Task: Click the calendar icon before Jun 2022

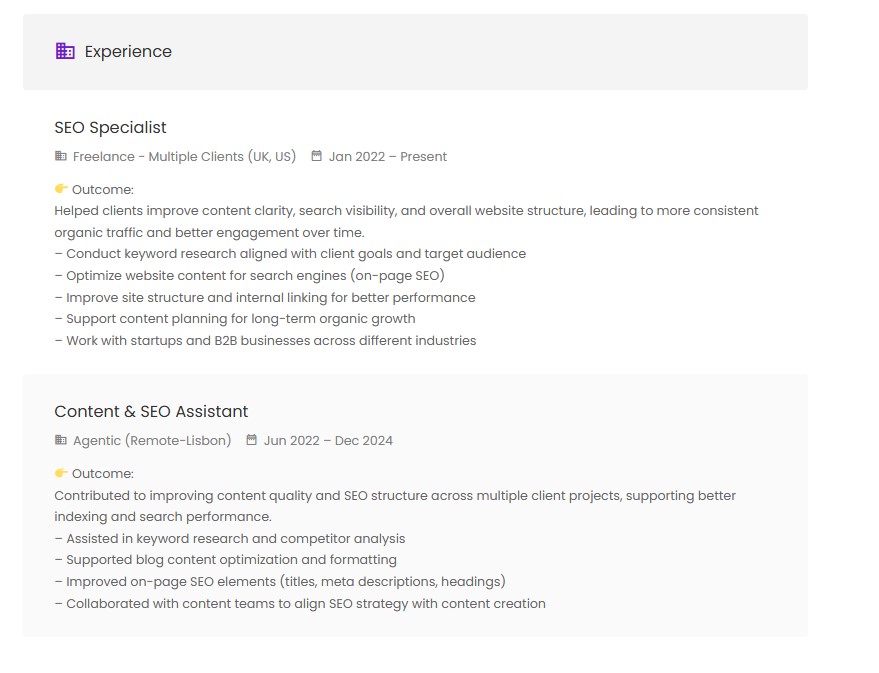Action: tap(252, 440)
